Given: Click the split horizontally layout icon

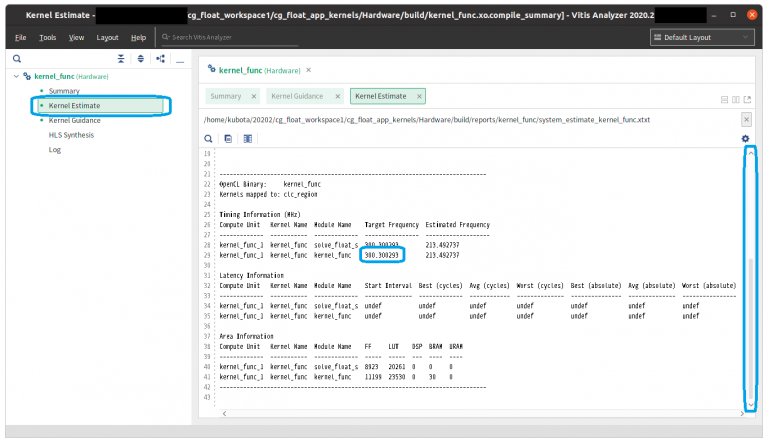Looking at the screenshot, I should [725, 99].
